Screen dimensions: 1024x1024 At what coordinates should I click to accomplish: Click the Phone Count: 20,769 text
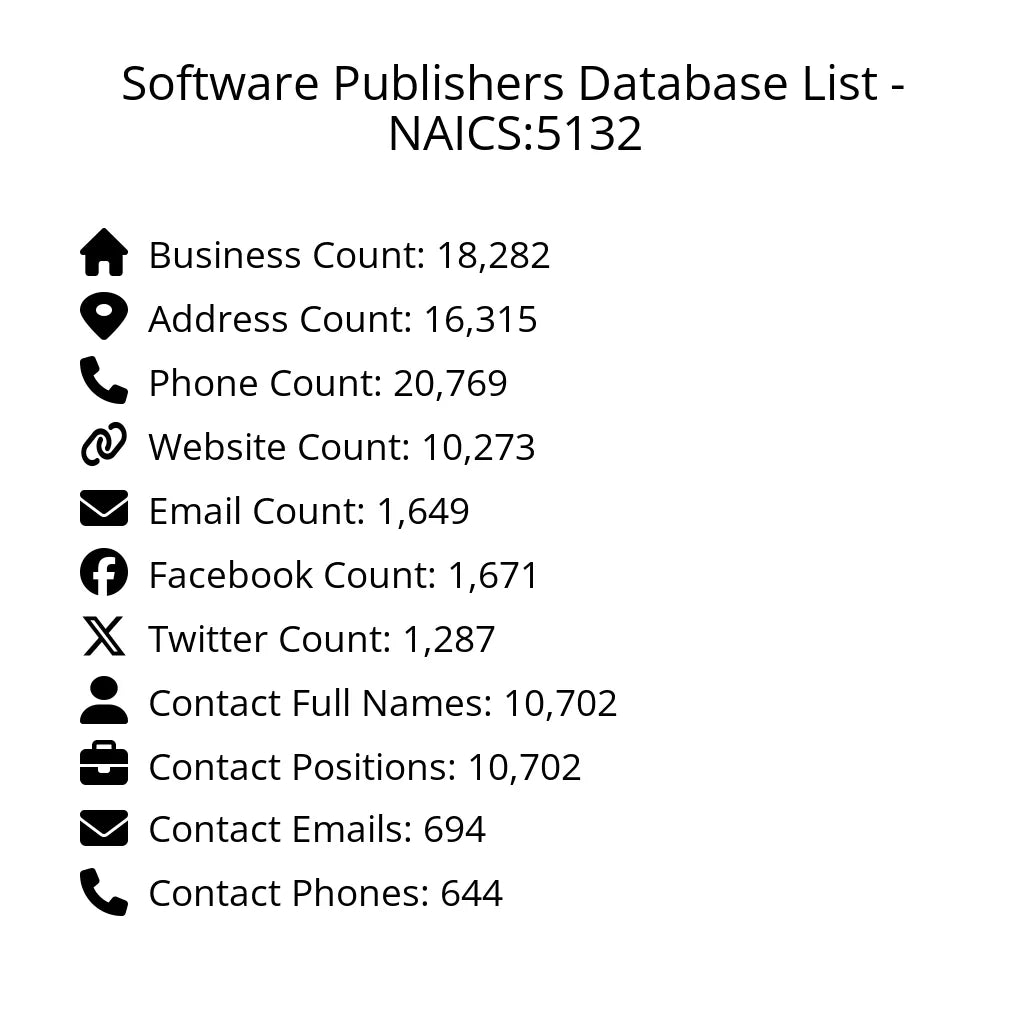coord(328,383)
